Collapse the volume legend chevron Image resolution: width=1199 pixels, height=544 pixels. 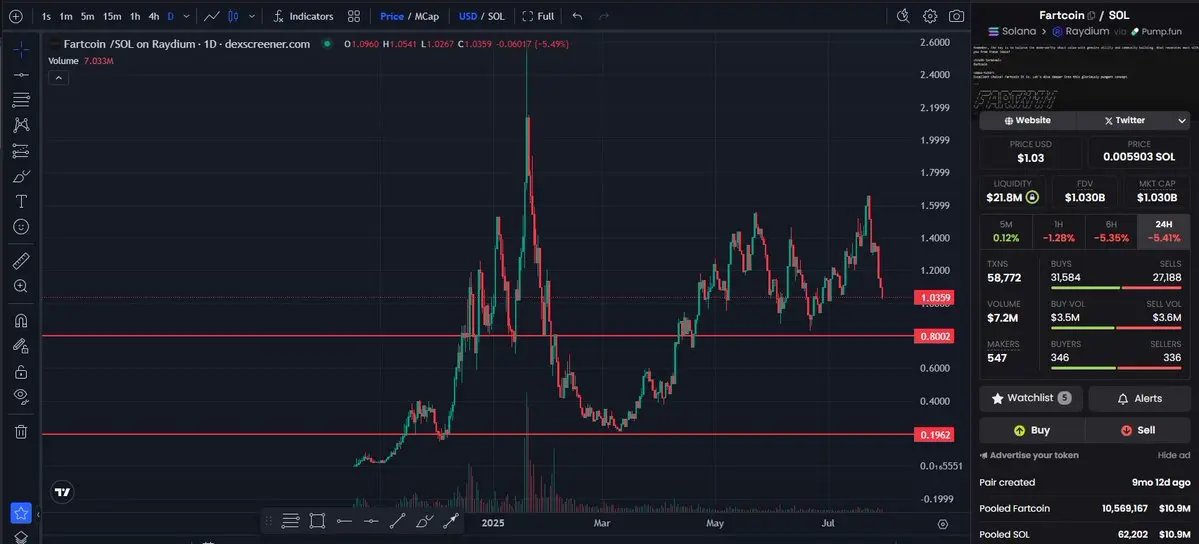click(58, 77)
